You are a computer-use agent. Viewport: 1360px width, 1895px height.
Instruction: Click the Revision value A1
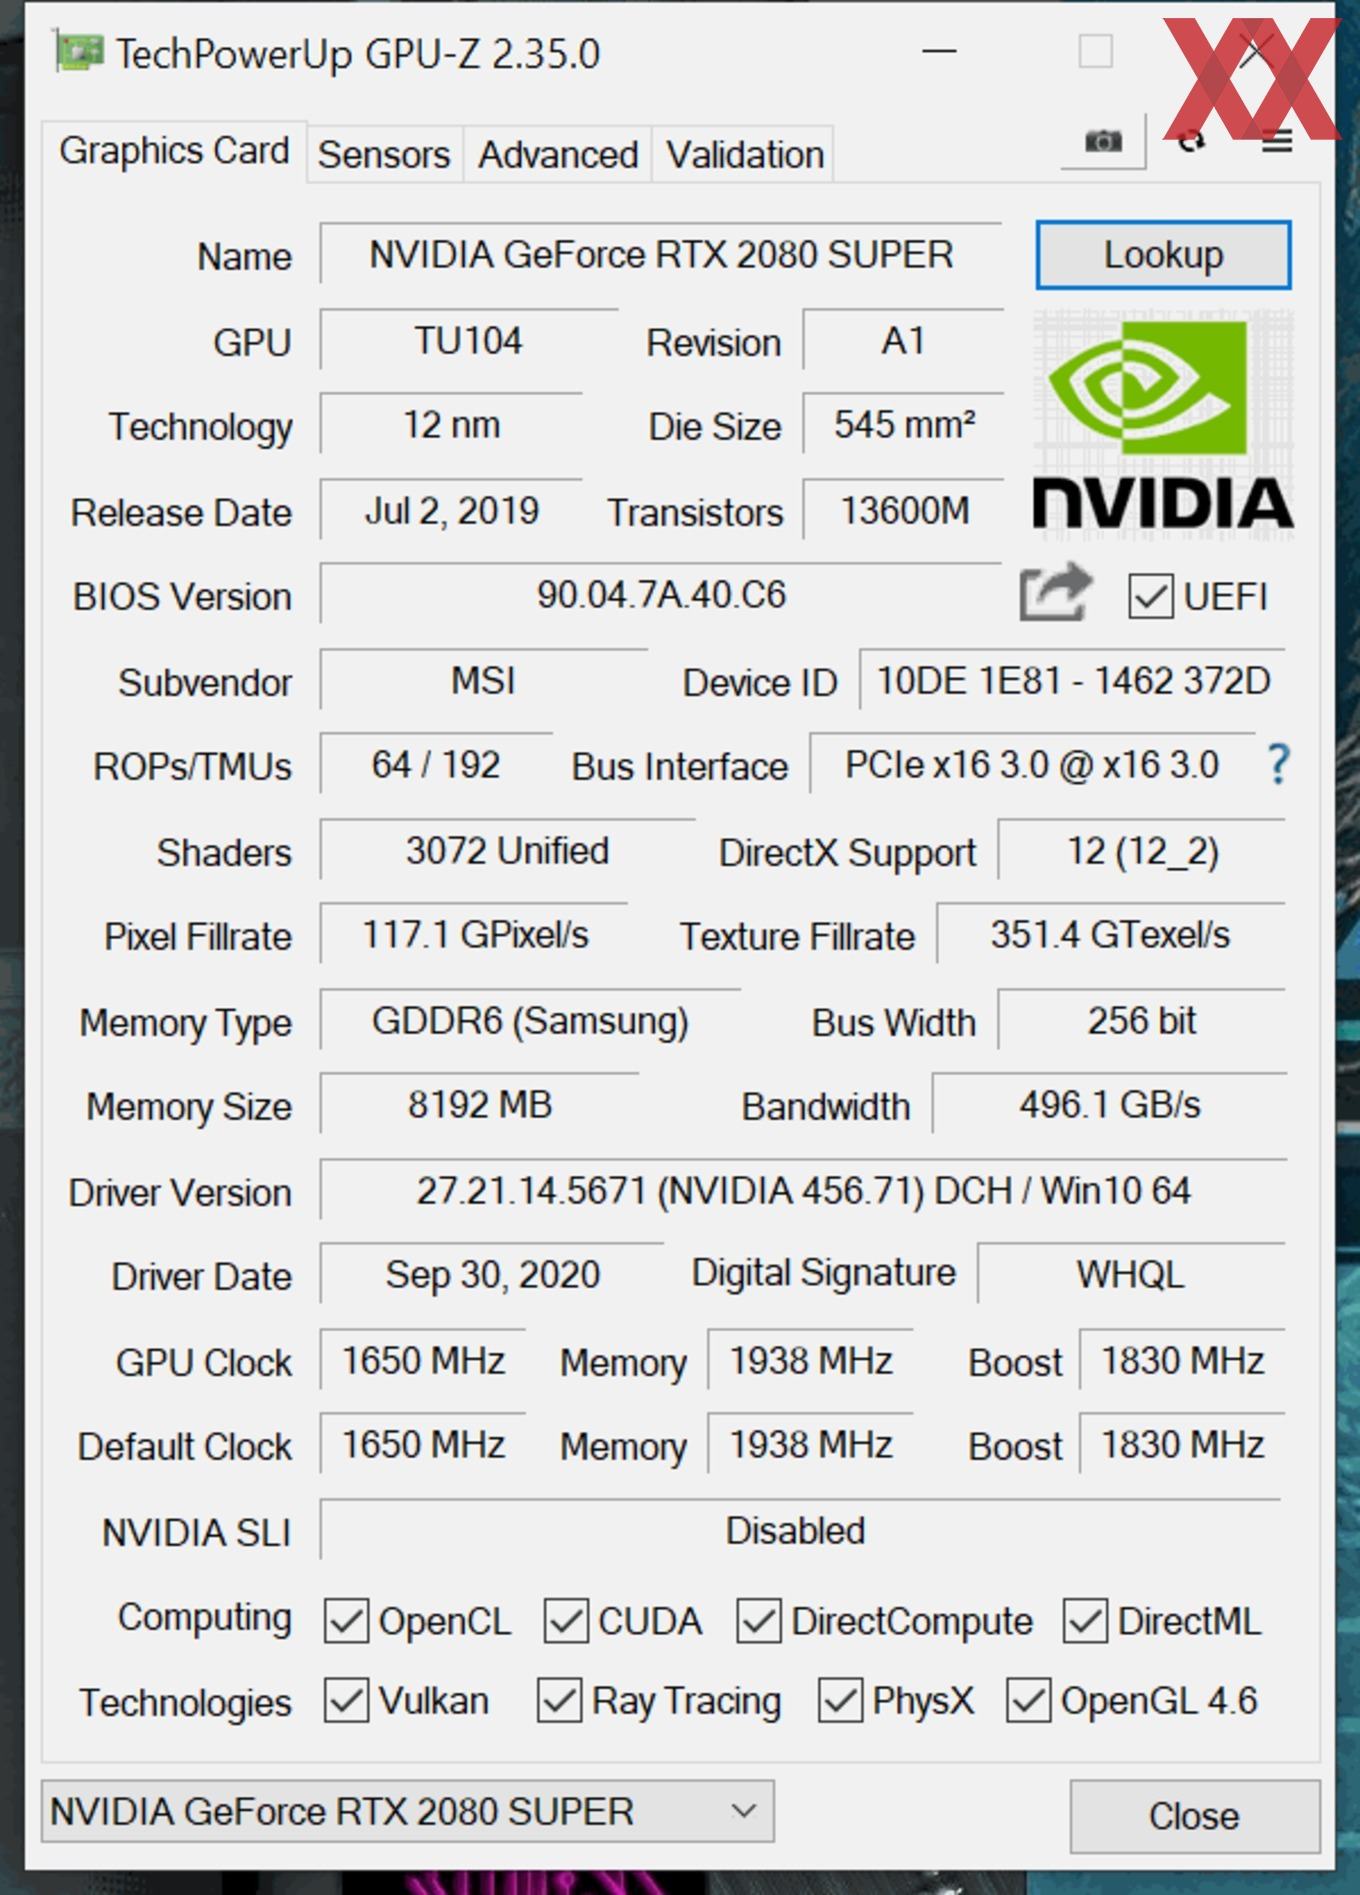[x=903, y=341]
